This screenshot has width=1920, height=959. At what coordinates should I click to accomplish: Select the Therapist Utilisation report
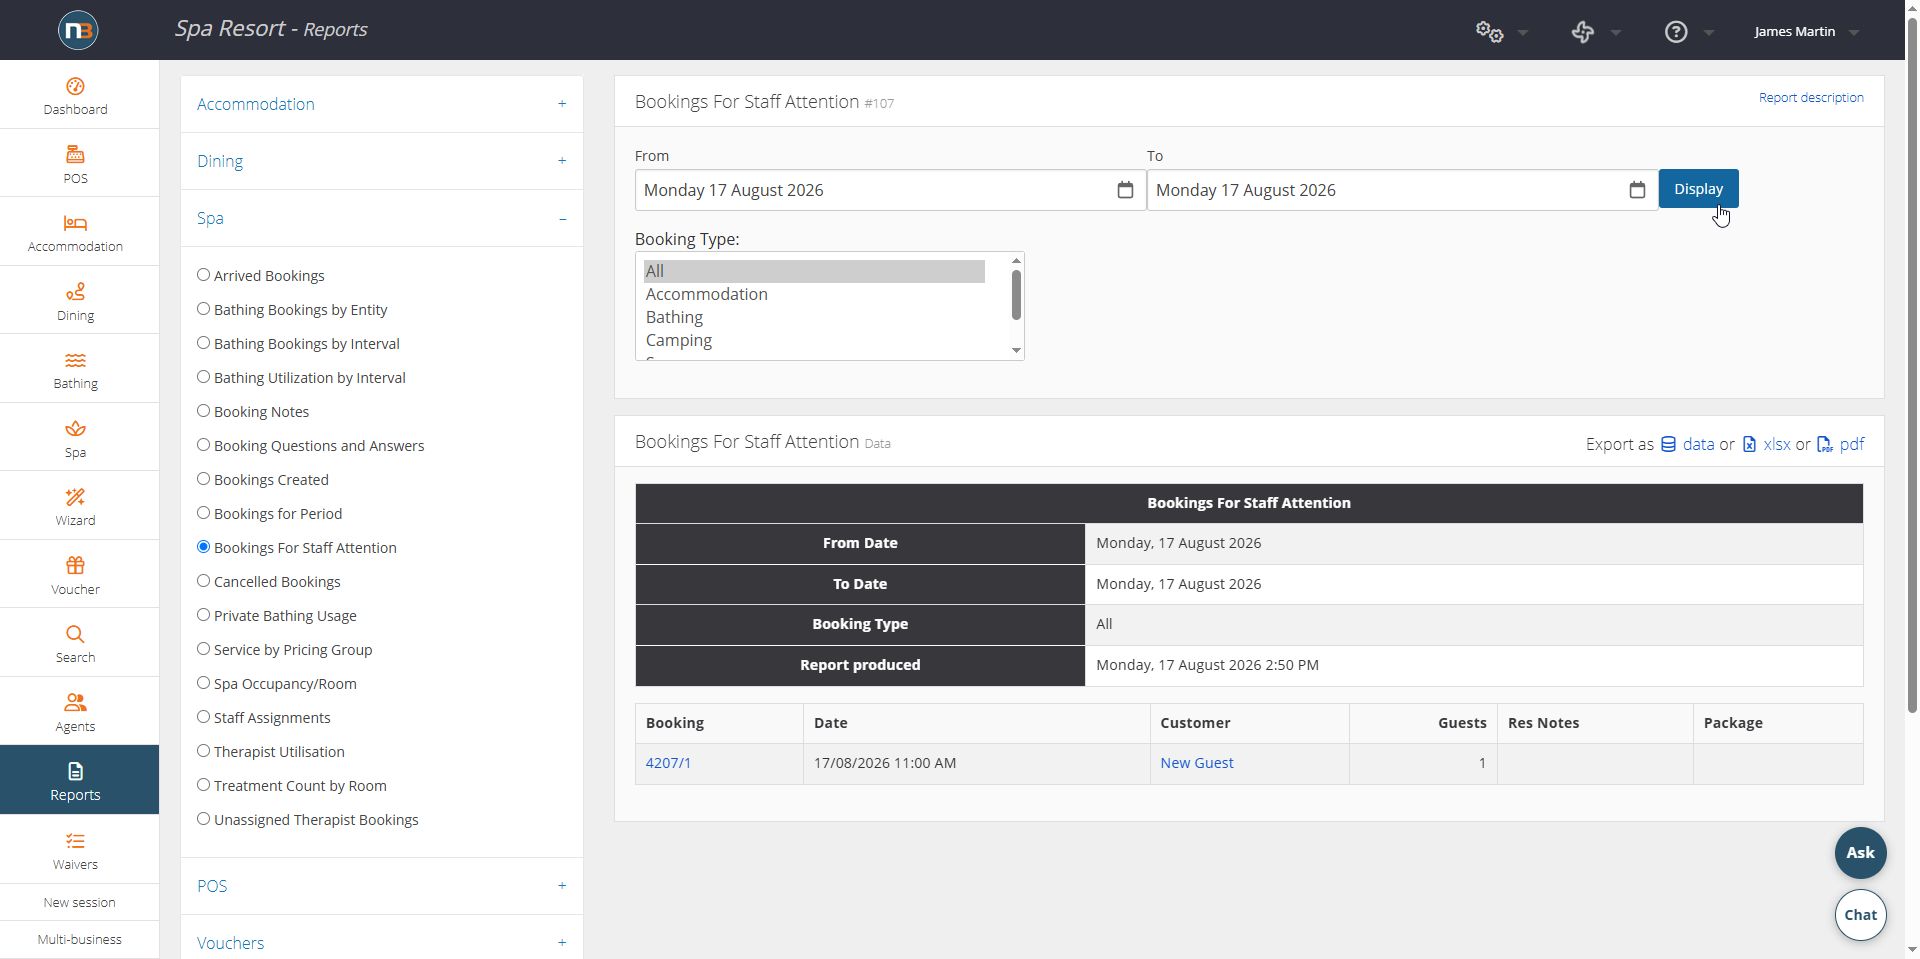pyautogui.click(x=203, y=751)
